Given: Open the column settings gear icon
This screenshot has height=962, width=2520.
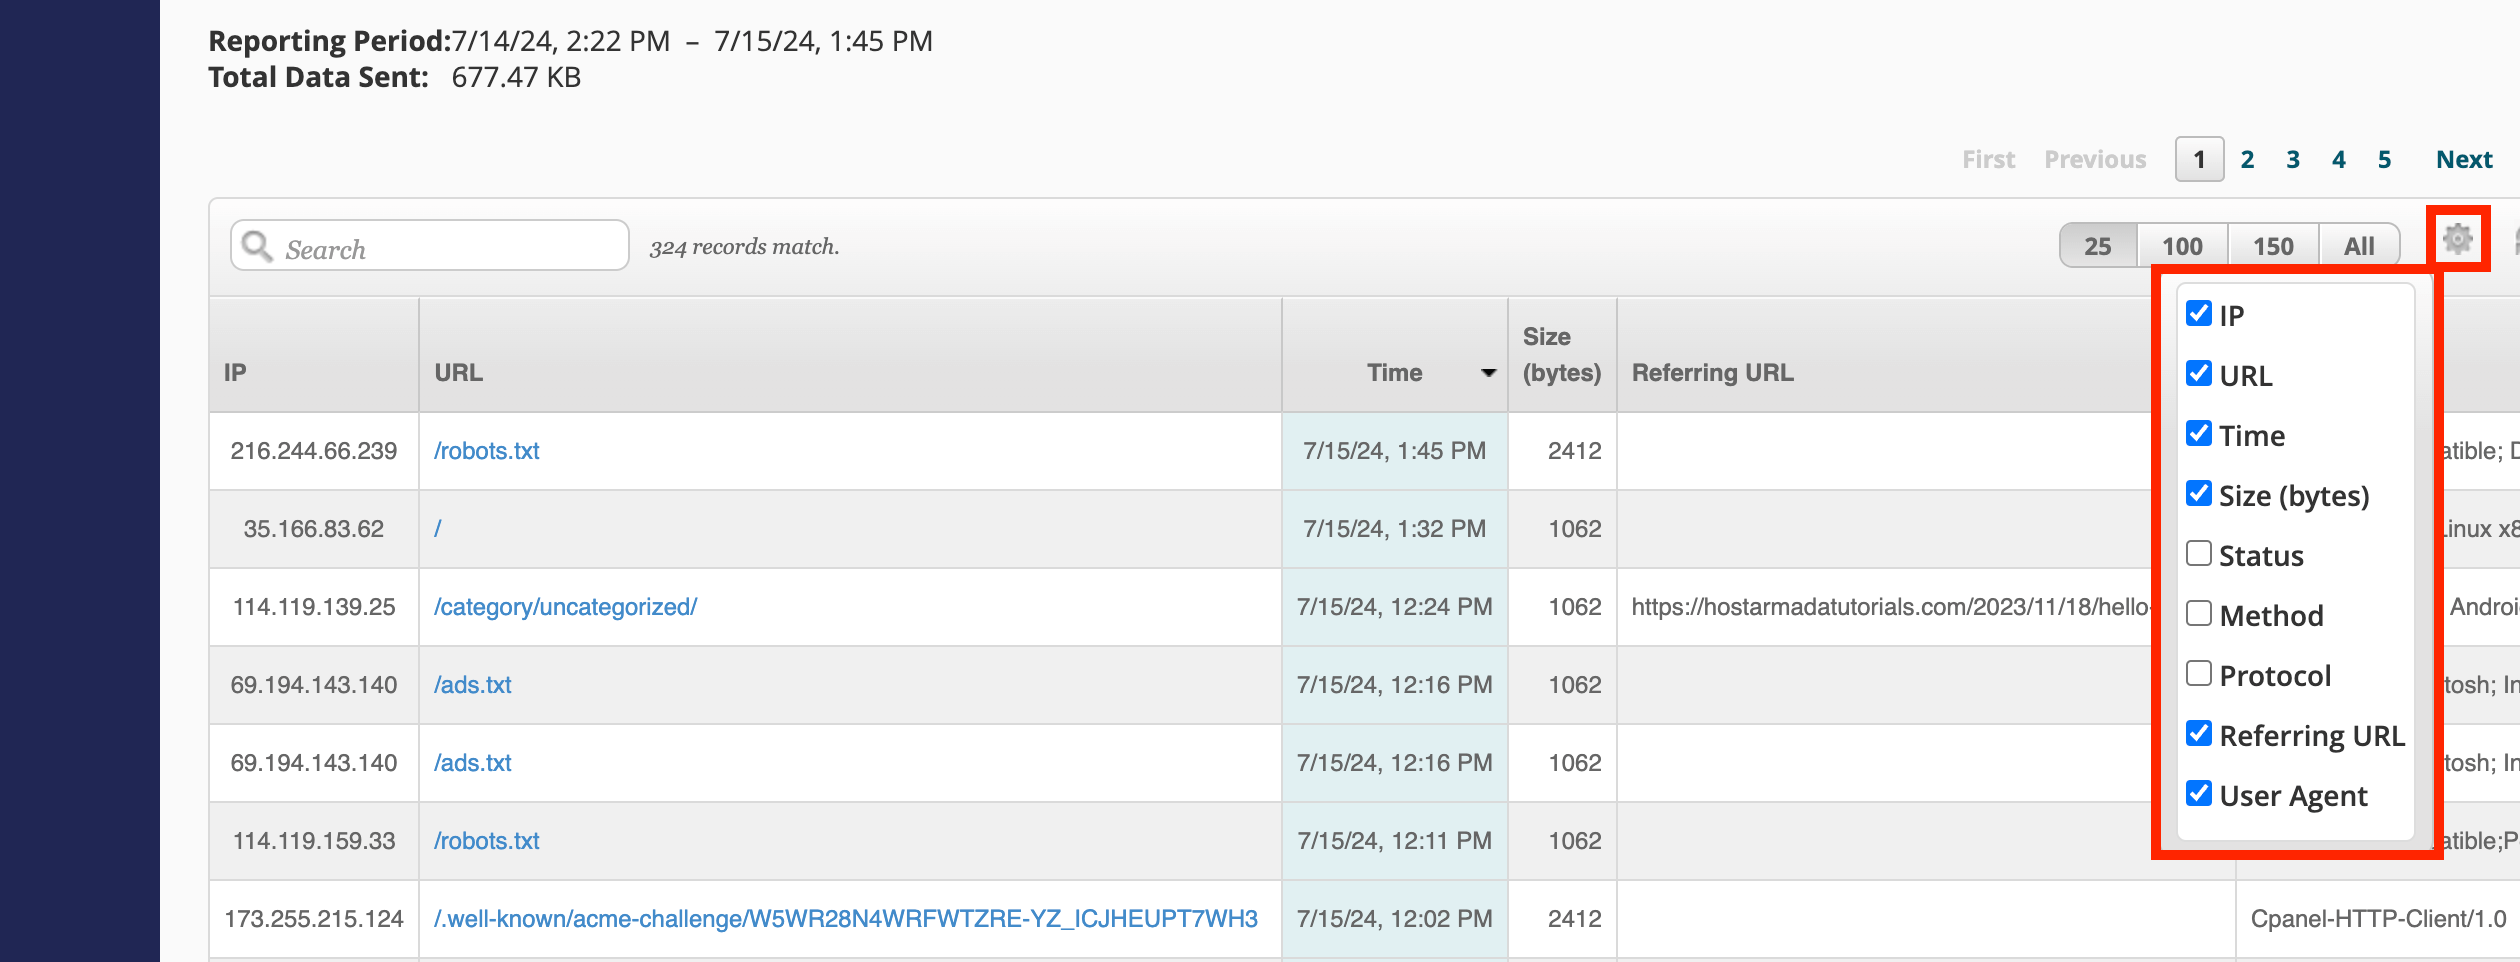Looking at the screenshot, I should (2457, 239).
